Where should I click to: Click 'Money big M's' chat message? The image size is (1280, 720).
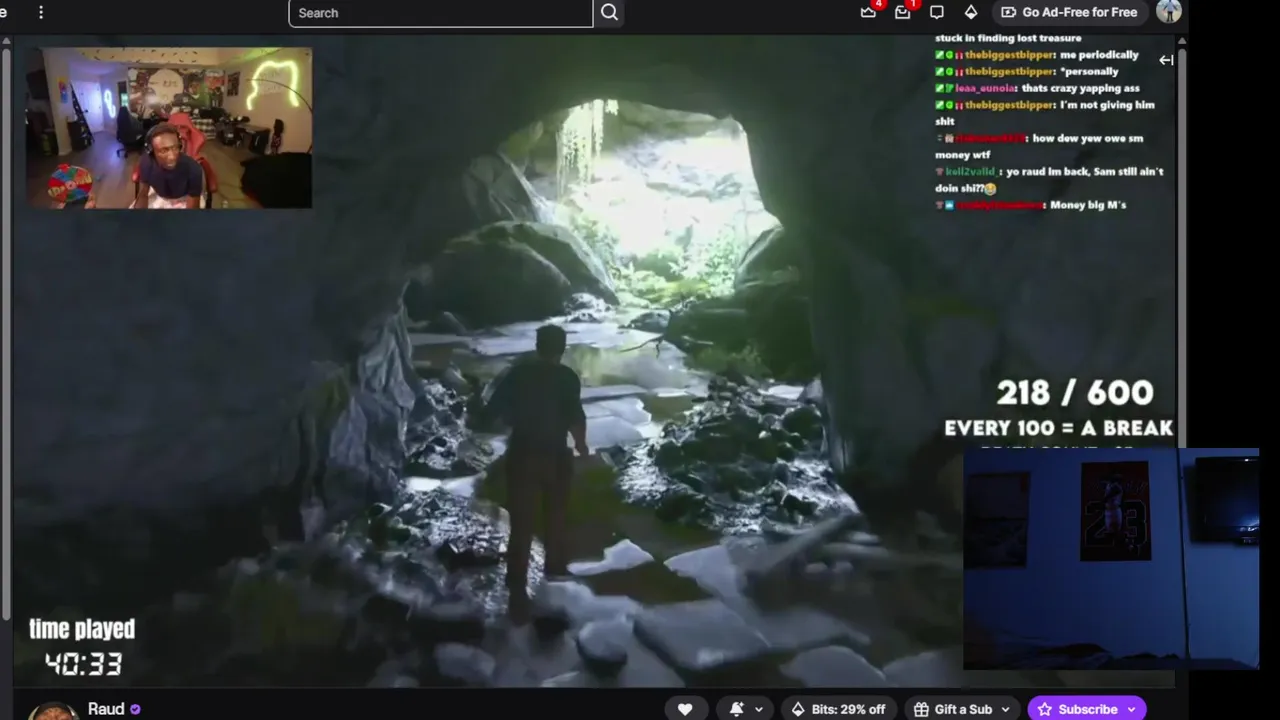[1088, 205]
